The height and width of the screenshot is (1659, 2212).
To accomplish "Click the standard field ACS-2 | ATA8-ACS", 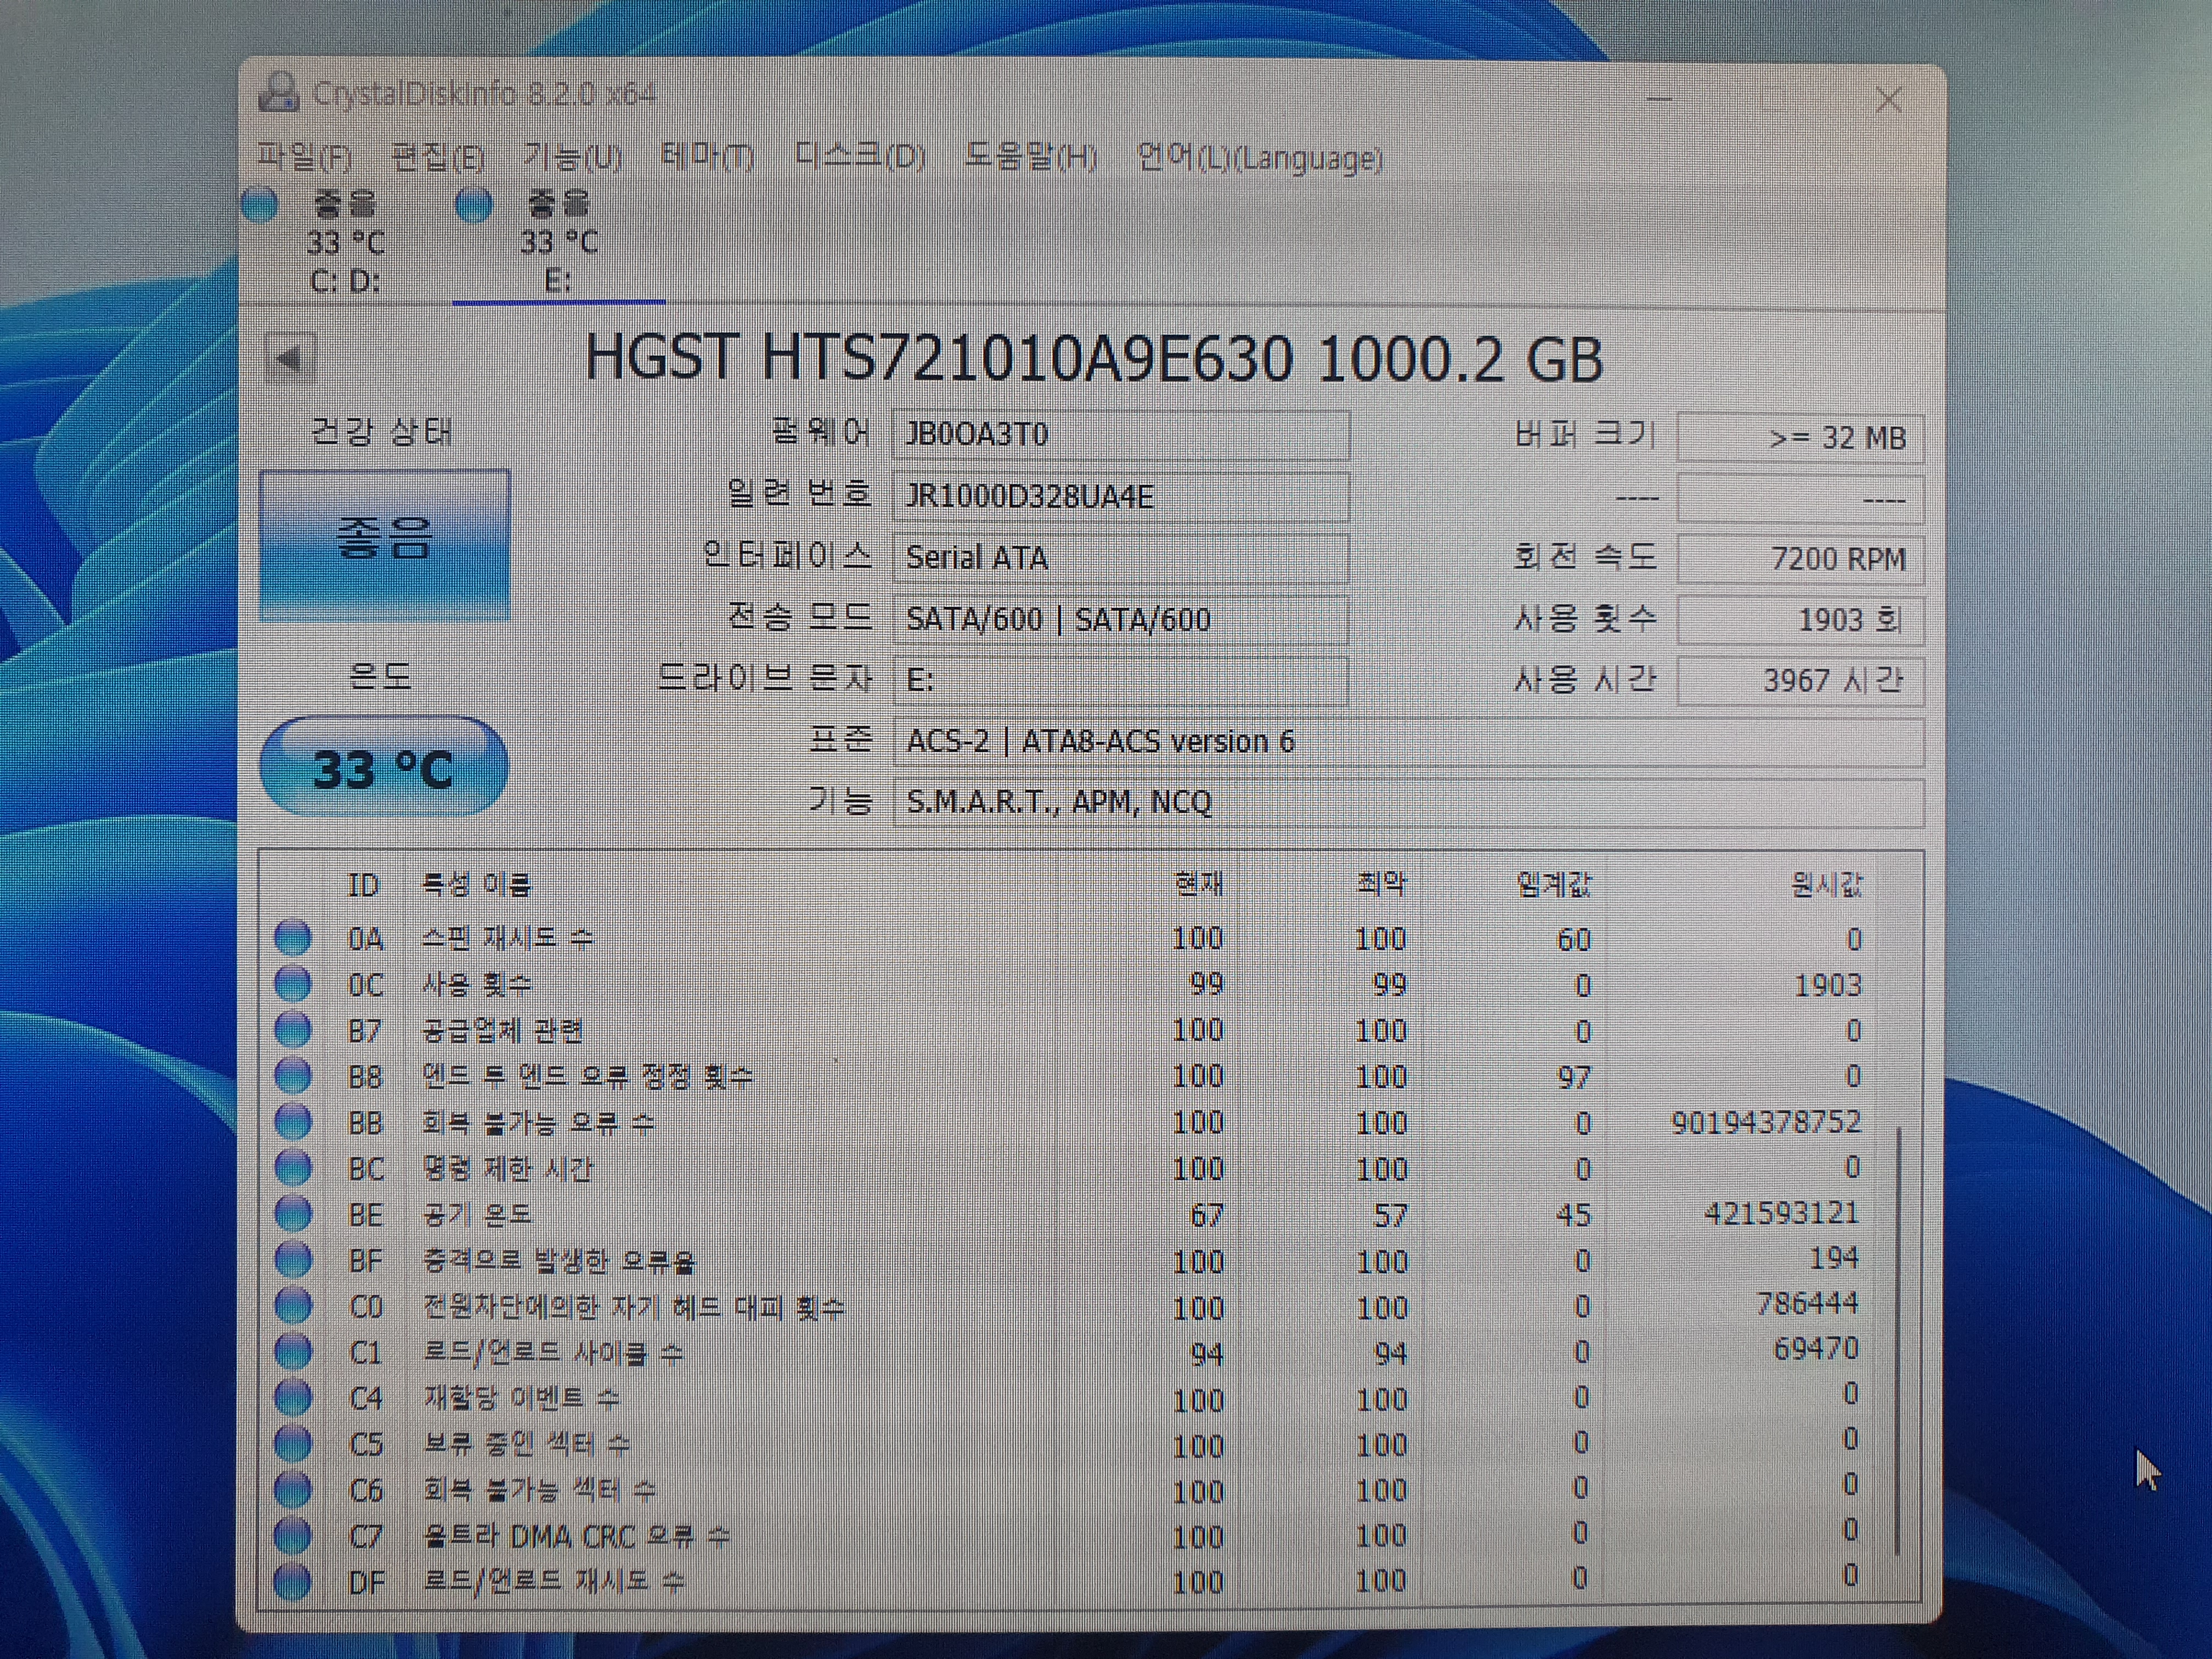I will (x=1408, y=742).
